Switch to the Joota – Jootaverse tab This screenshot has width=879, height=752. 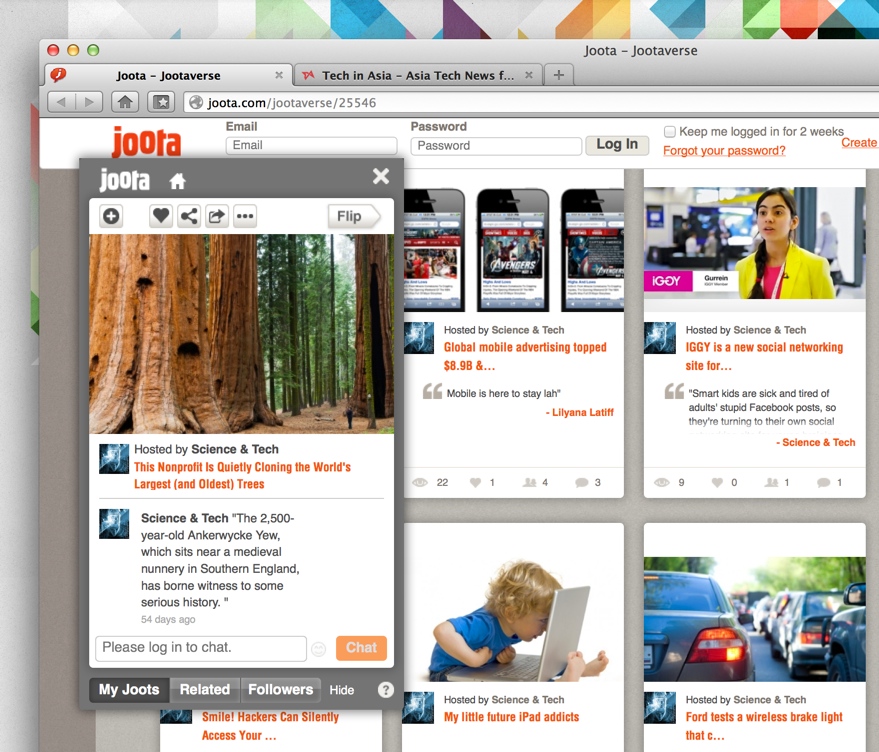168,75
